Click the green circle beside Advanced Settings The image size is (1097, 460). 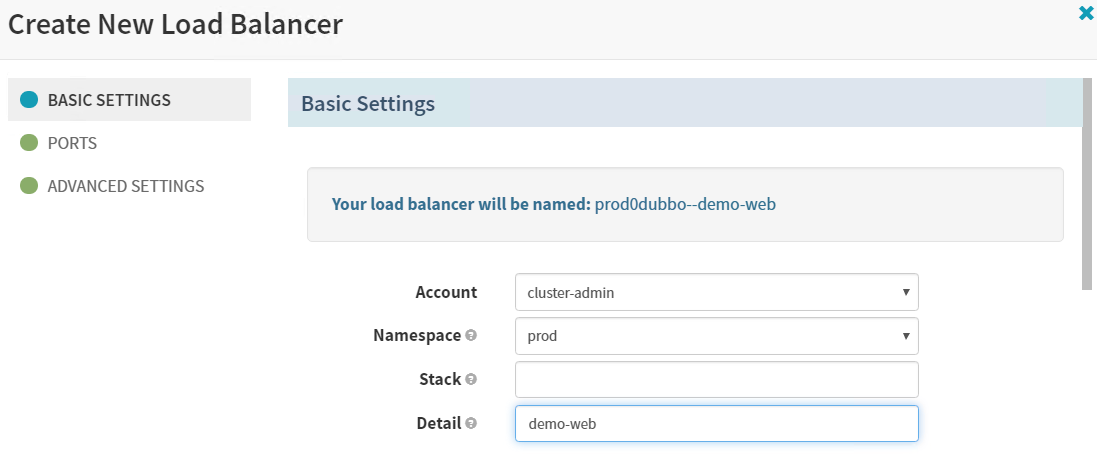point(29,186)
